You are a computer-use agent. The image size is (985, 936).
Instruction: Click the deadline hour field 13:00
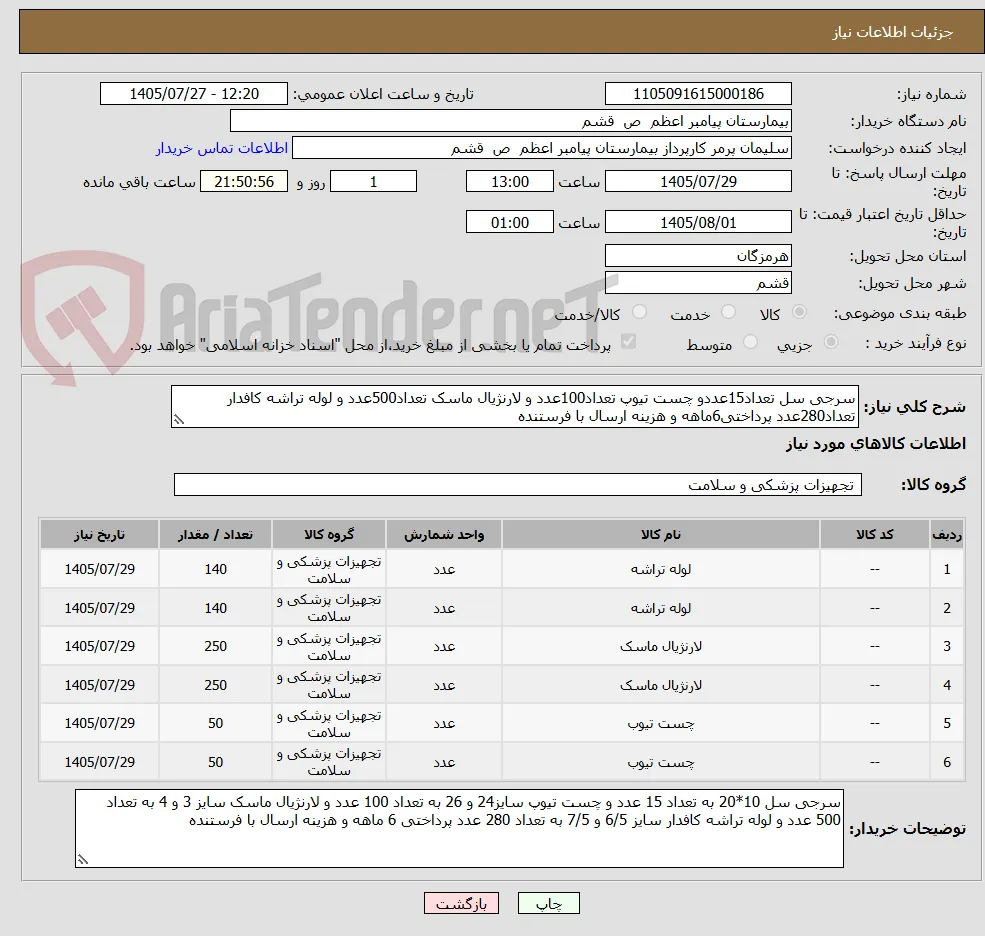[509, 182]
